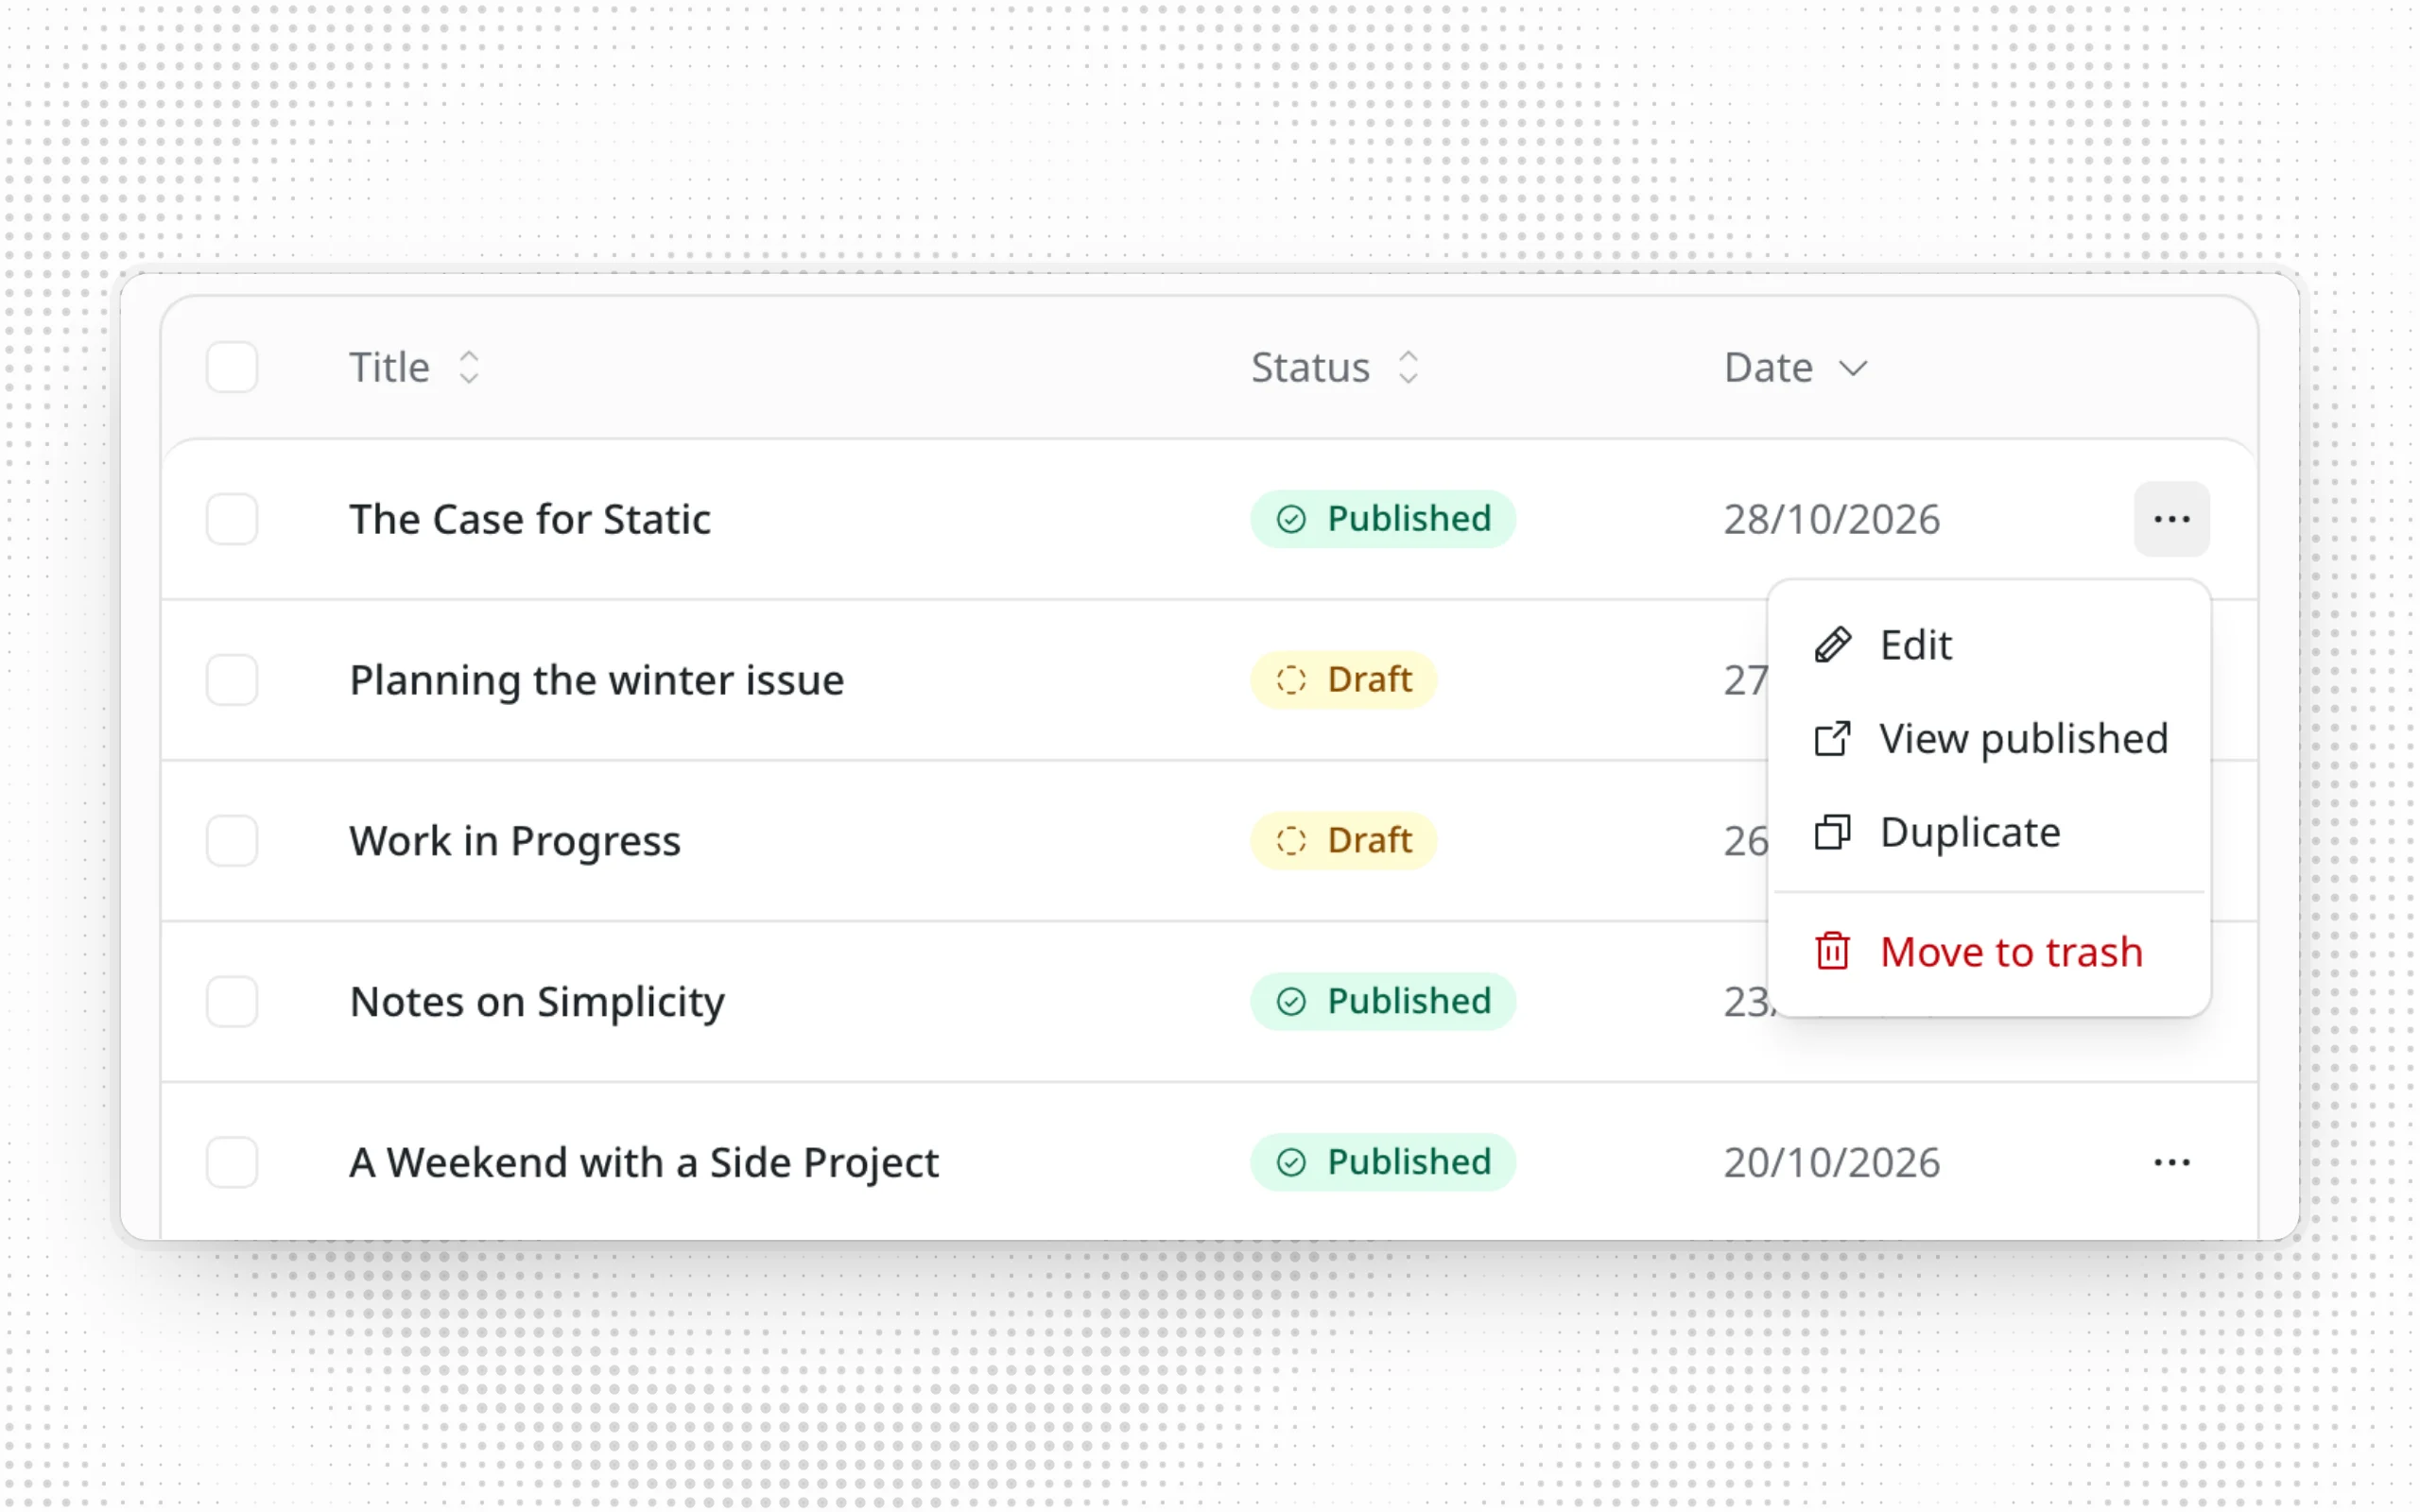Click the checkmark icon in A Weekend with a Side Project status
This screenshot has width=2420, height=1512.
point(1291,1162)
